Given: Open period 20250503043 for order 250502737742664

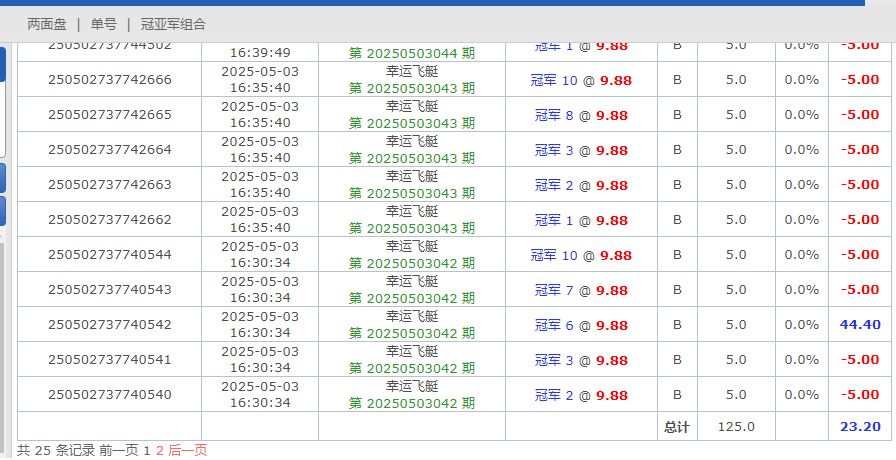Looking at the screenshot, I should [412, 158].
